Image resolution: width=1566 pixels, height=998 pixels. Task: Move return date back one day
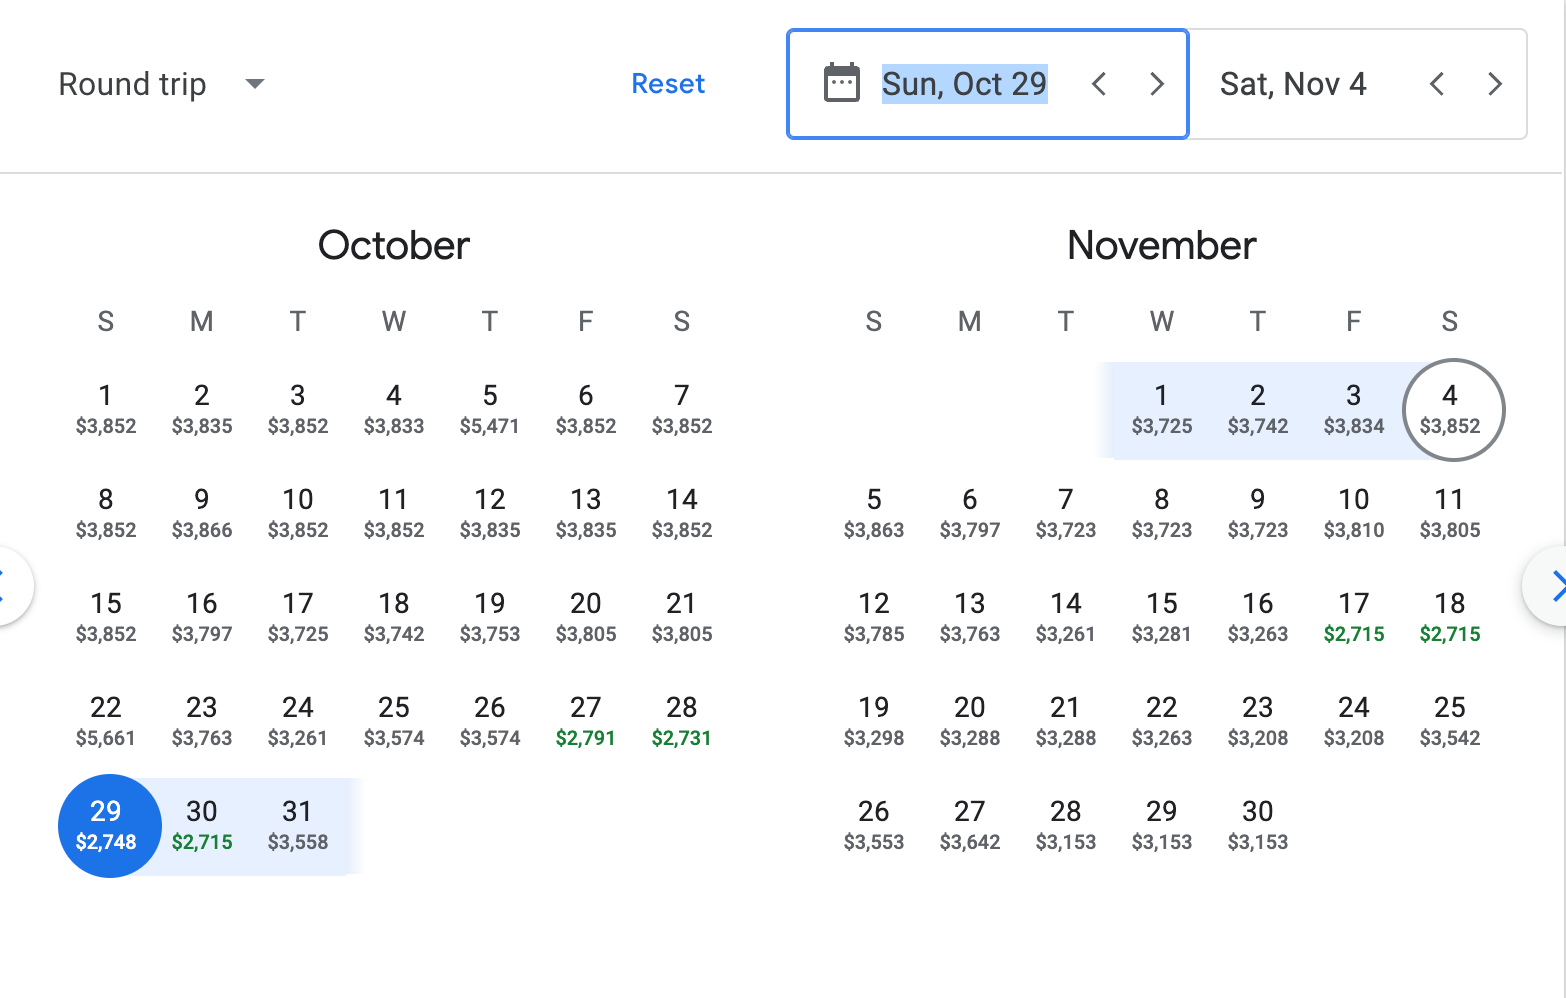1437,84
